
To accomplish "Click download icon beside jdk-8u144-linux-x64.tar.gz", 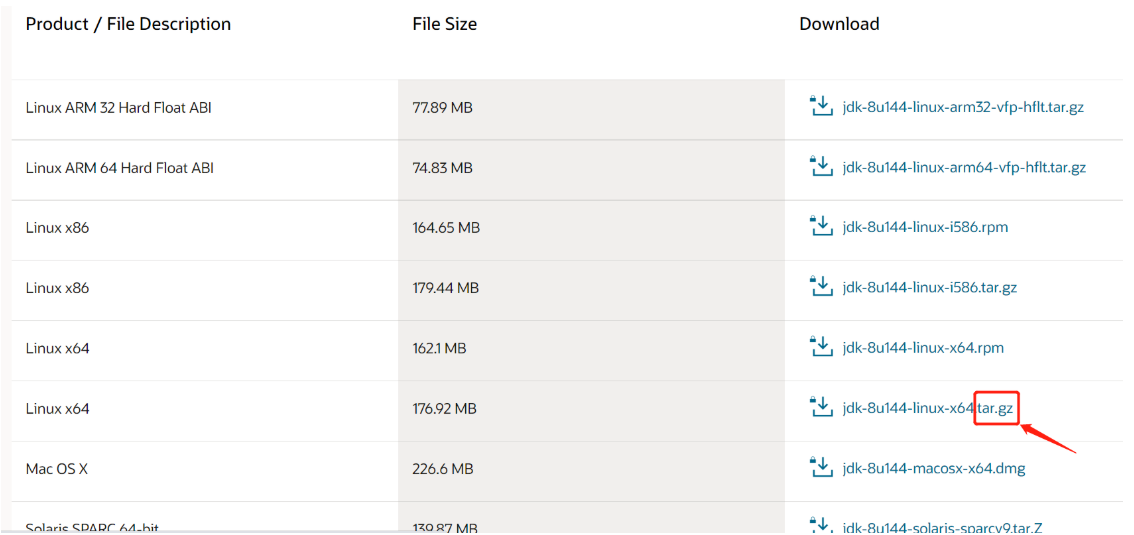I will pyautogui.click(x=821, y=406).
